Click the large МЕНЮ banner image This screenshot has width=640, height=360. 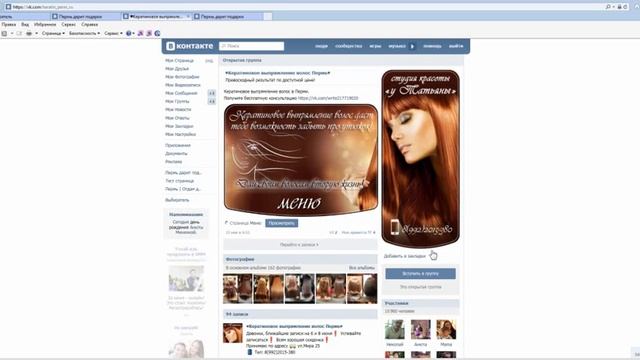coord(300,160)
